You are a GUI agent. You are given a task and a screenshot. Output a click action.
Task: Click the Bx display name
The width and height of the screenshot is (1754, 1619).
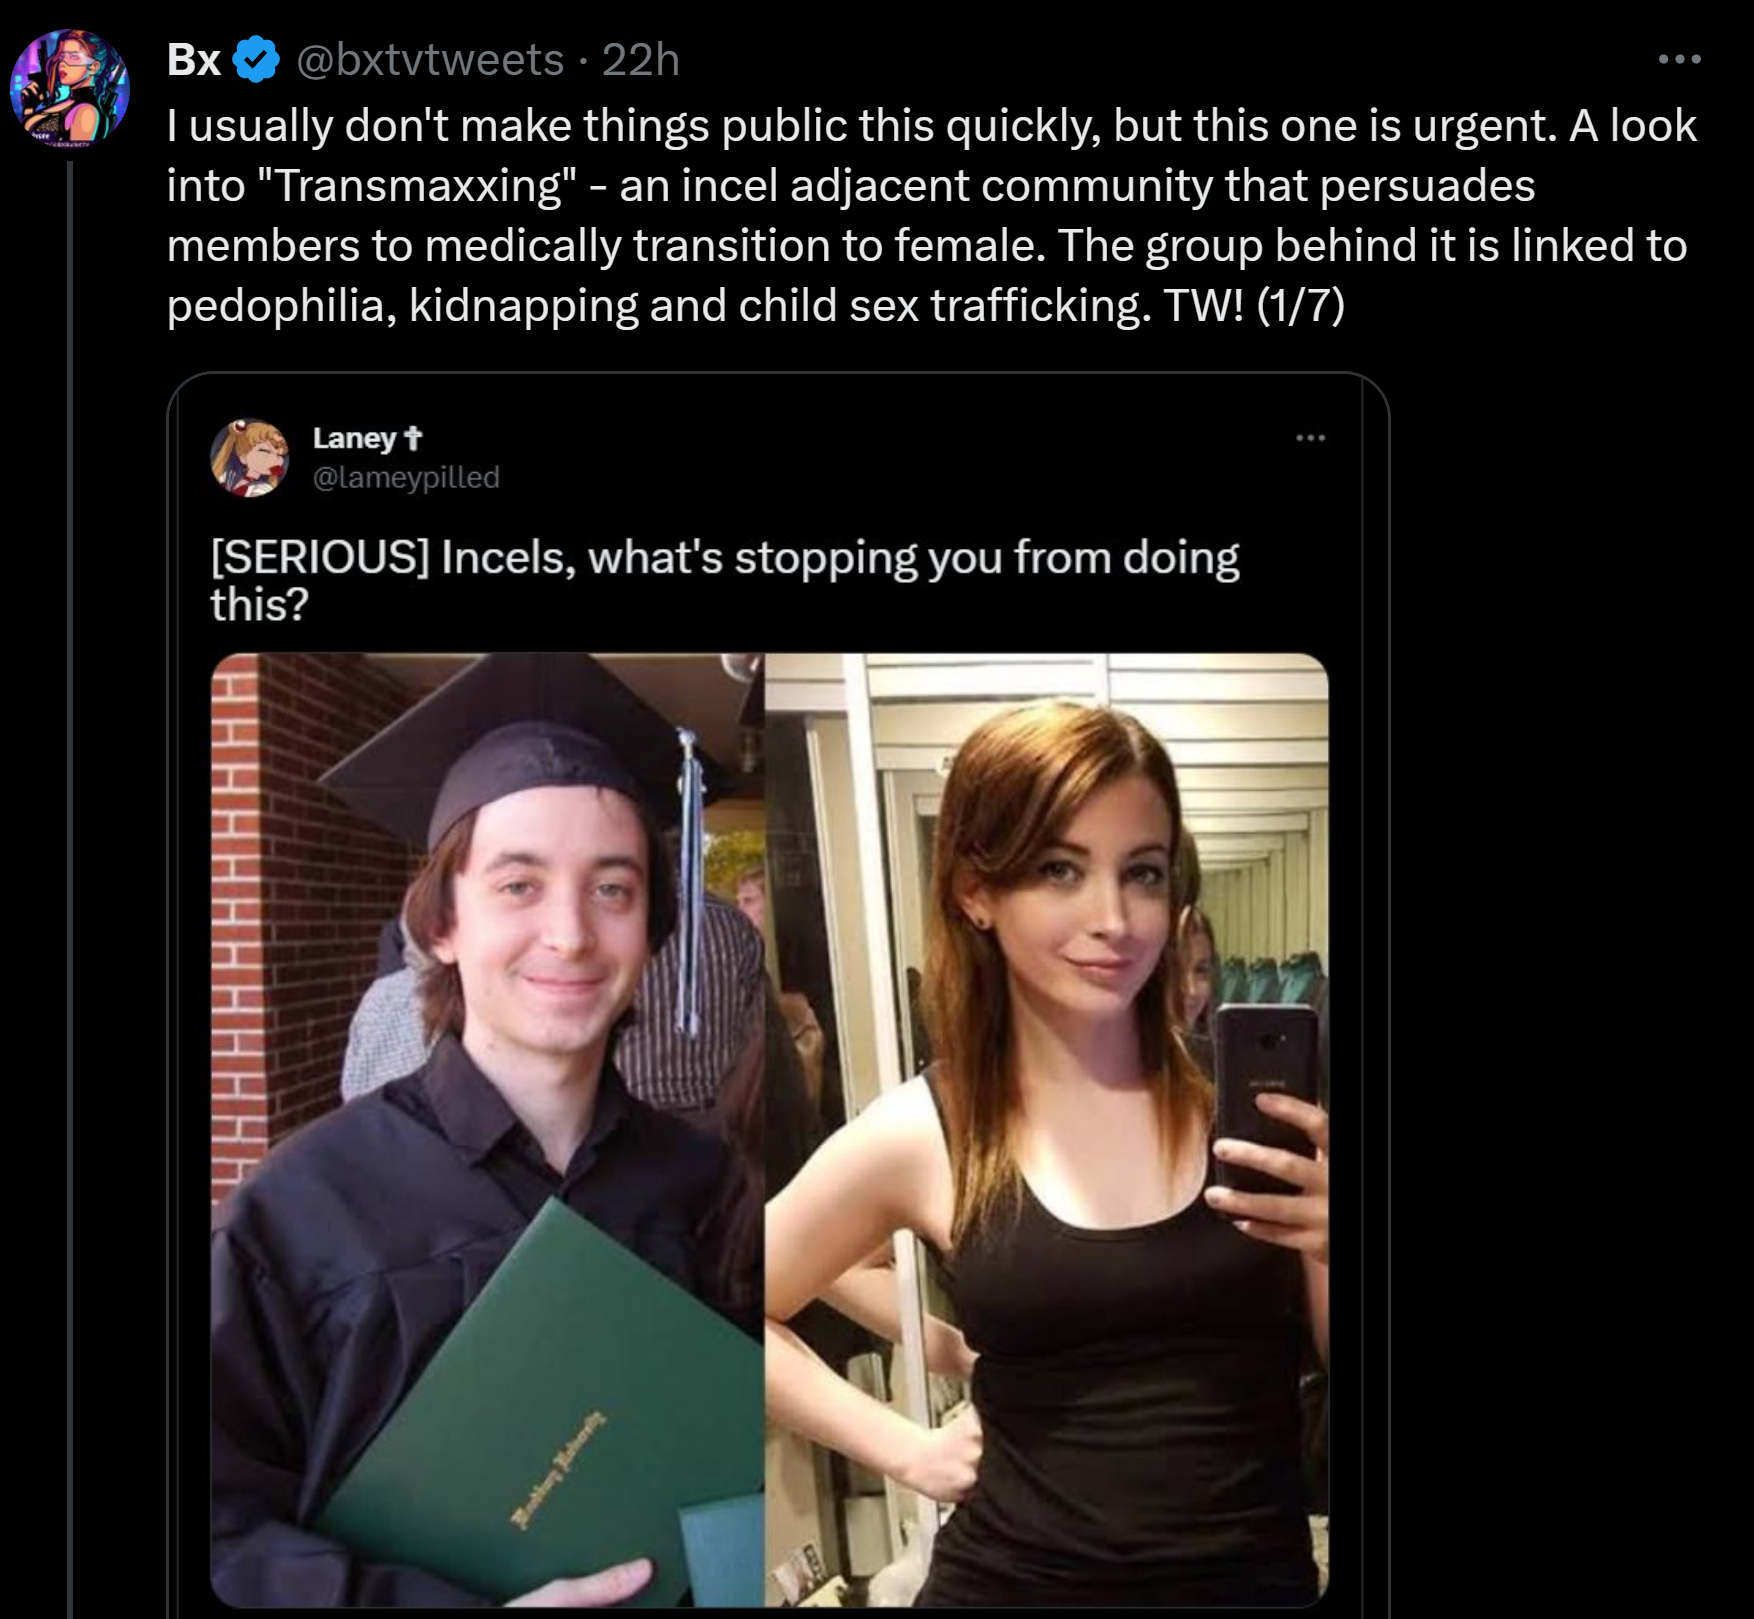pos(194,60)
